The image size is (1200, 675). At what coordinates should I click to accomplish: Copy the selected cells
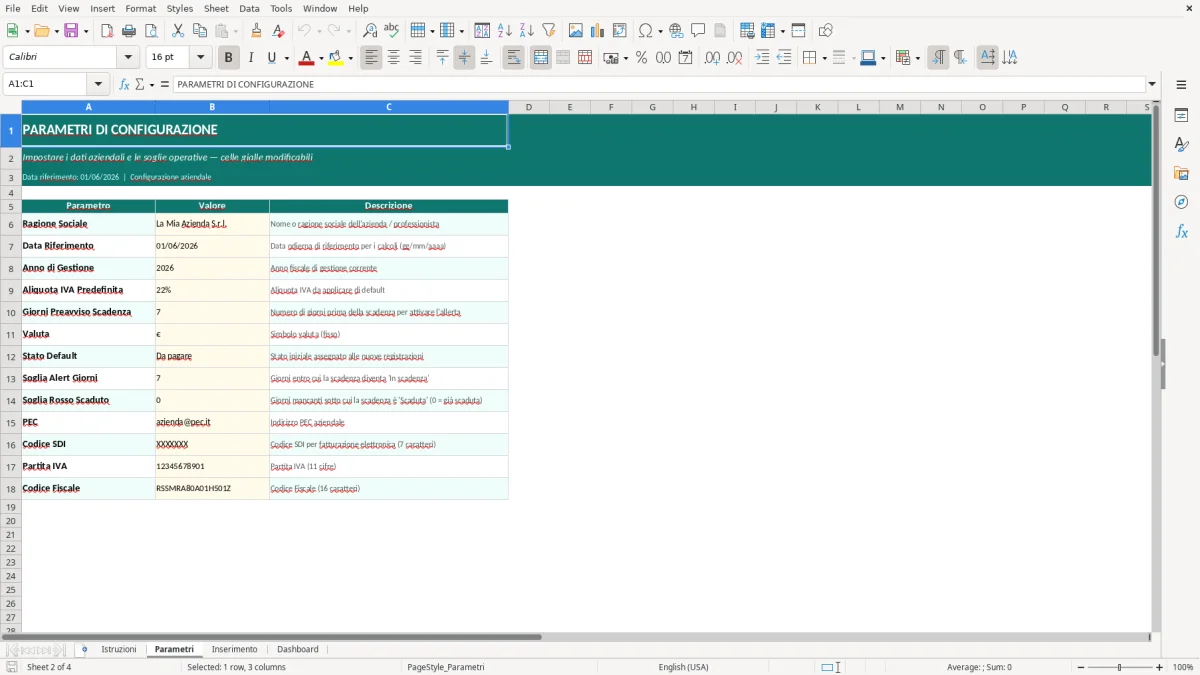click(x=199, y=31)
